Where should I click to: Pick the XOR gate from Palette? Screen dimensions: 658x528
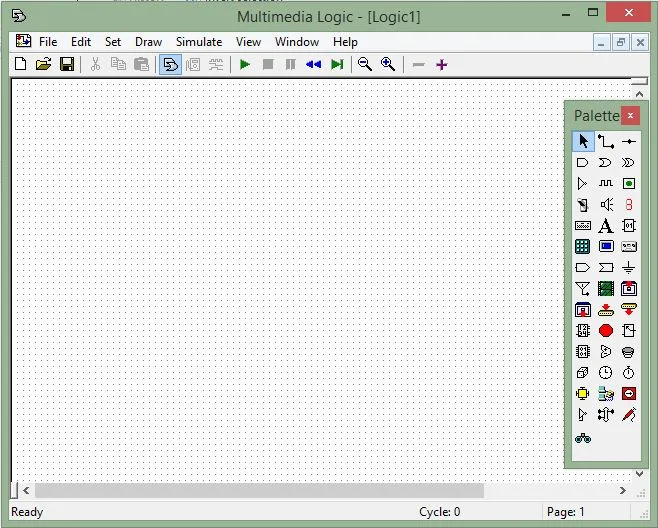click(628, 162)
